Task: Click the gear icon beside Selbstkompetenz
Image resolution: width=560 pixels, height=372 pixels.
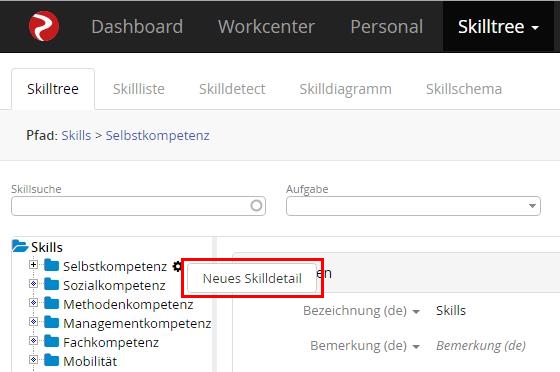Action: click(177, 266)
